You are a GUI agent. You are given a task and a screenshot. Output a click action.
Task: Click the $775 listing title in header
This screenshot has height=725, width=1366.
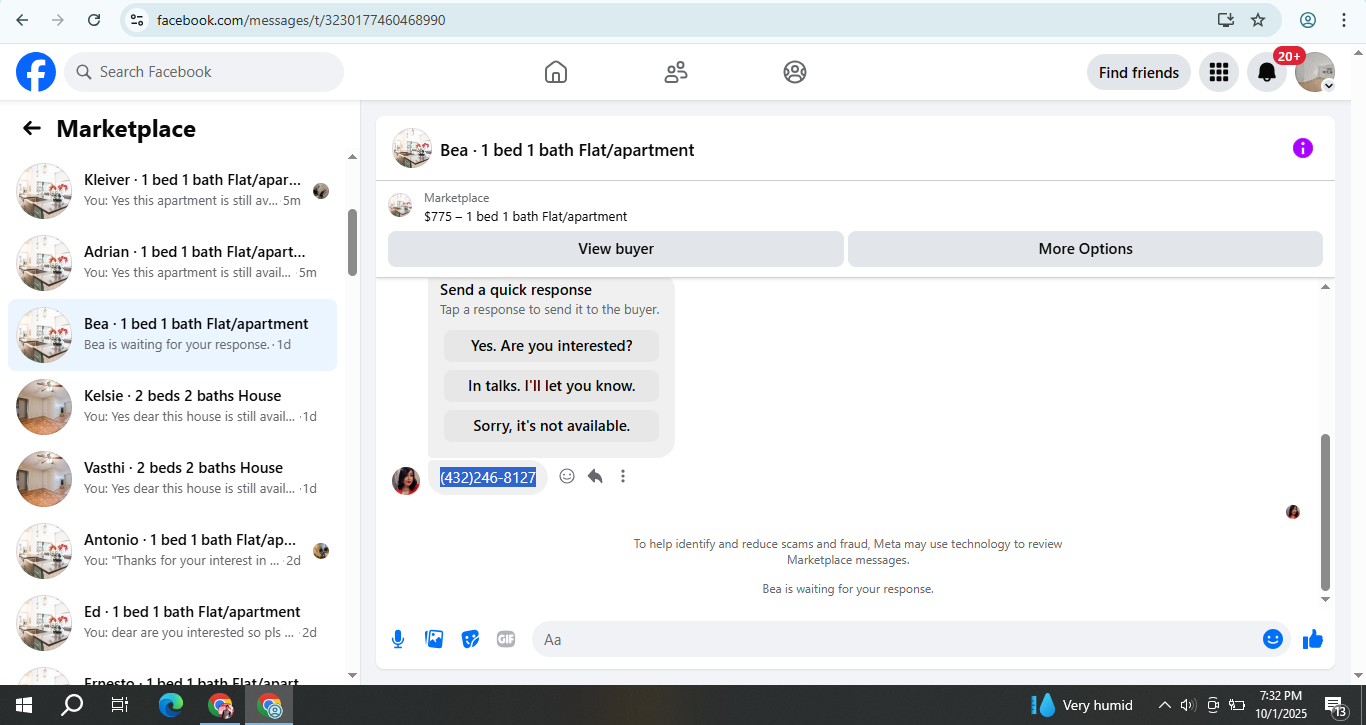526,216
